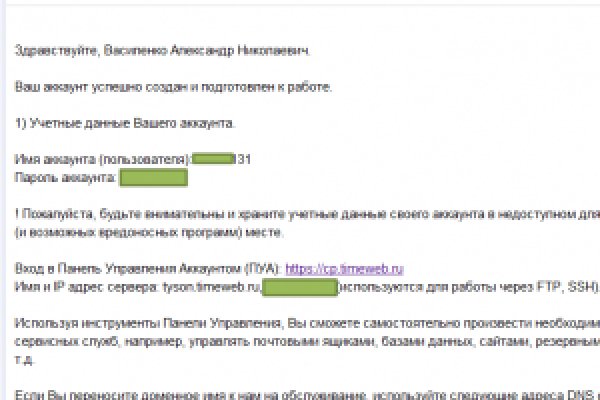The image size is (600, 400).
Task: Click the heading '1) Учетные данные Вашего аккаунта'
Action: click(125, 123)
